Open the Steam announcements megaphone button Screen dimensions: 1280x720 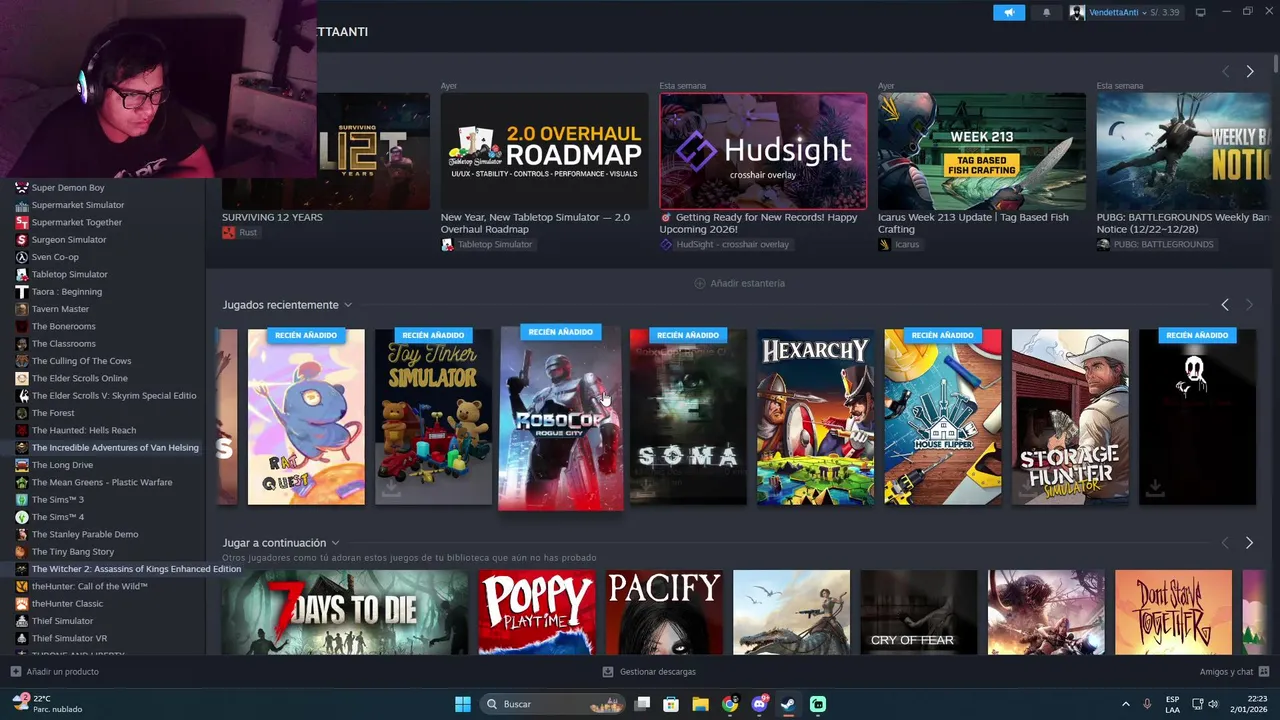tap(1009, 12)
